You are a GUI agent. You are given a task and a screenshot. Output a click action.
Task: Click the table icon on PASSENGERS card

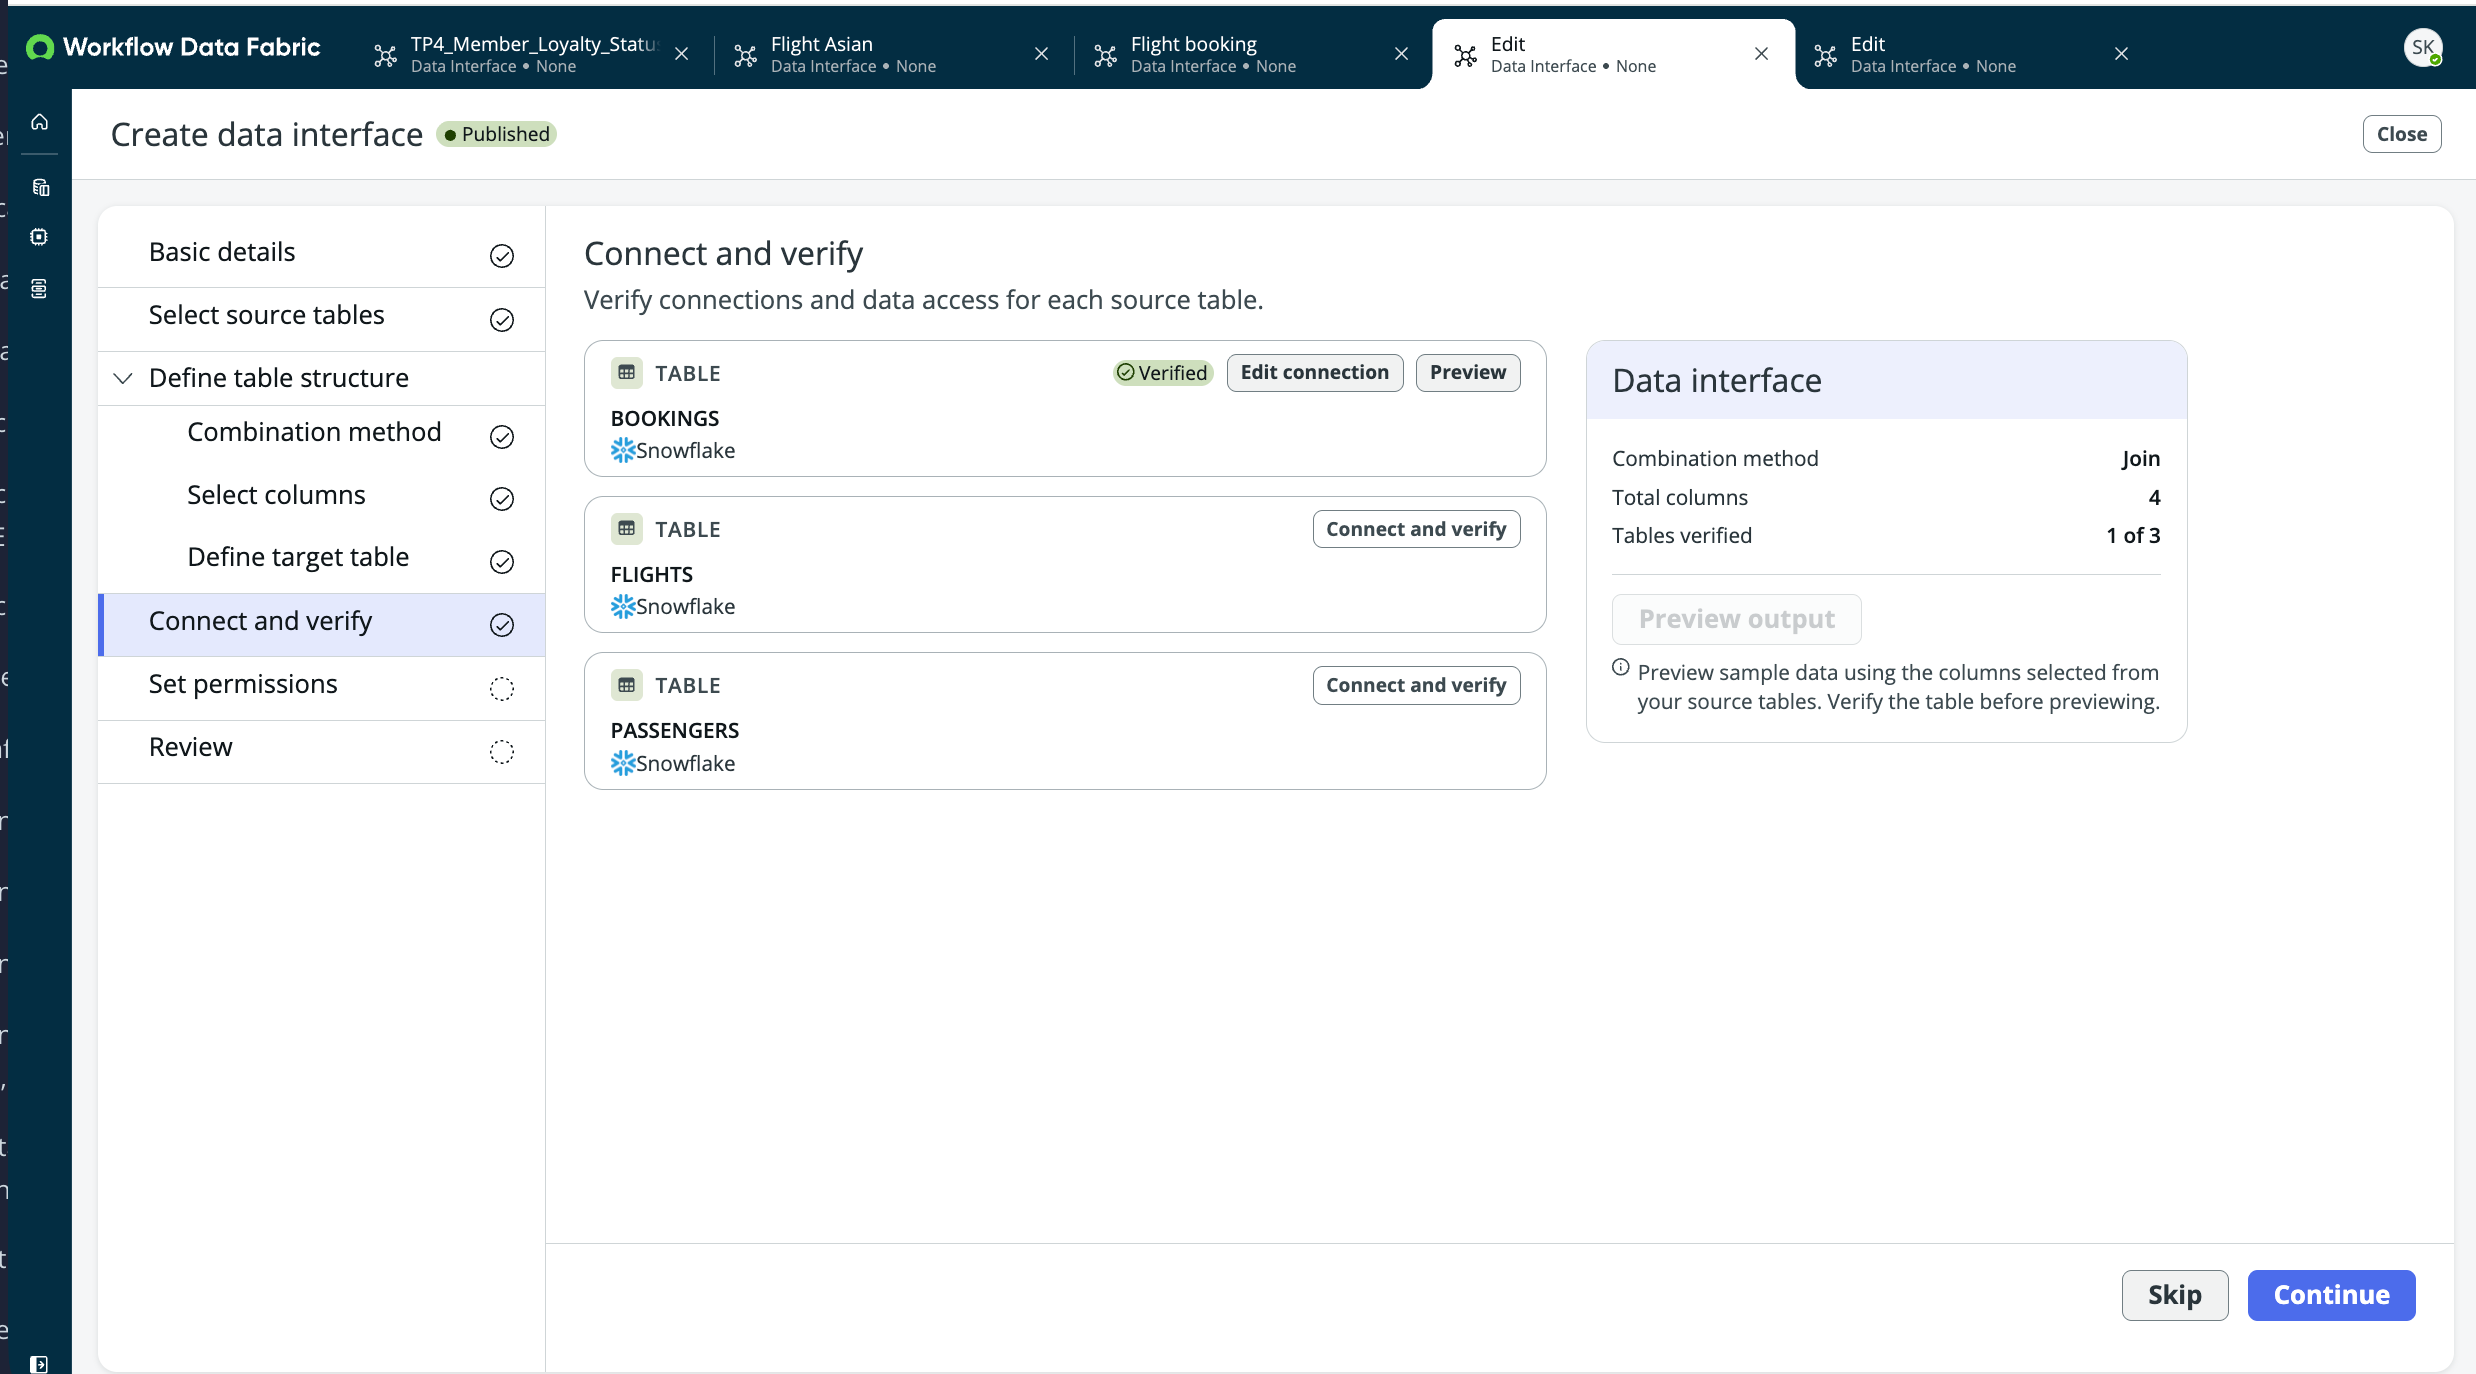(x=627, y=685)
